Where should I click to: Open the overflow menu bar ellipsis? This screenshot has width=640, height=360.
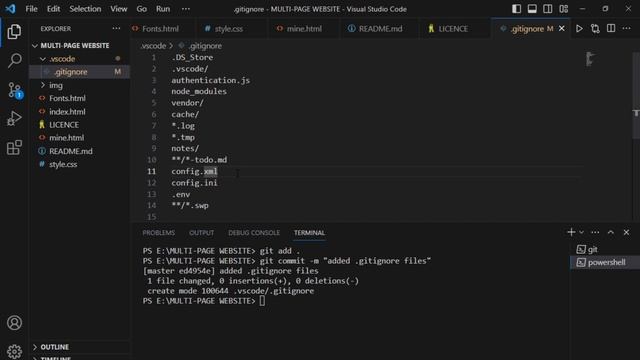point(186,9)
